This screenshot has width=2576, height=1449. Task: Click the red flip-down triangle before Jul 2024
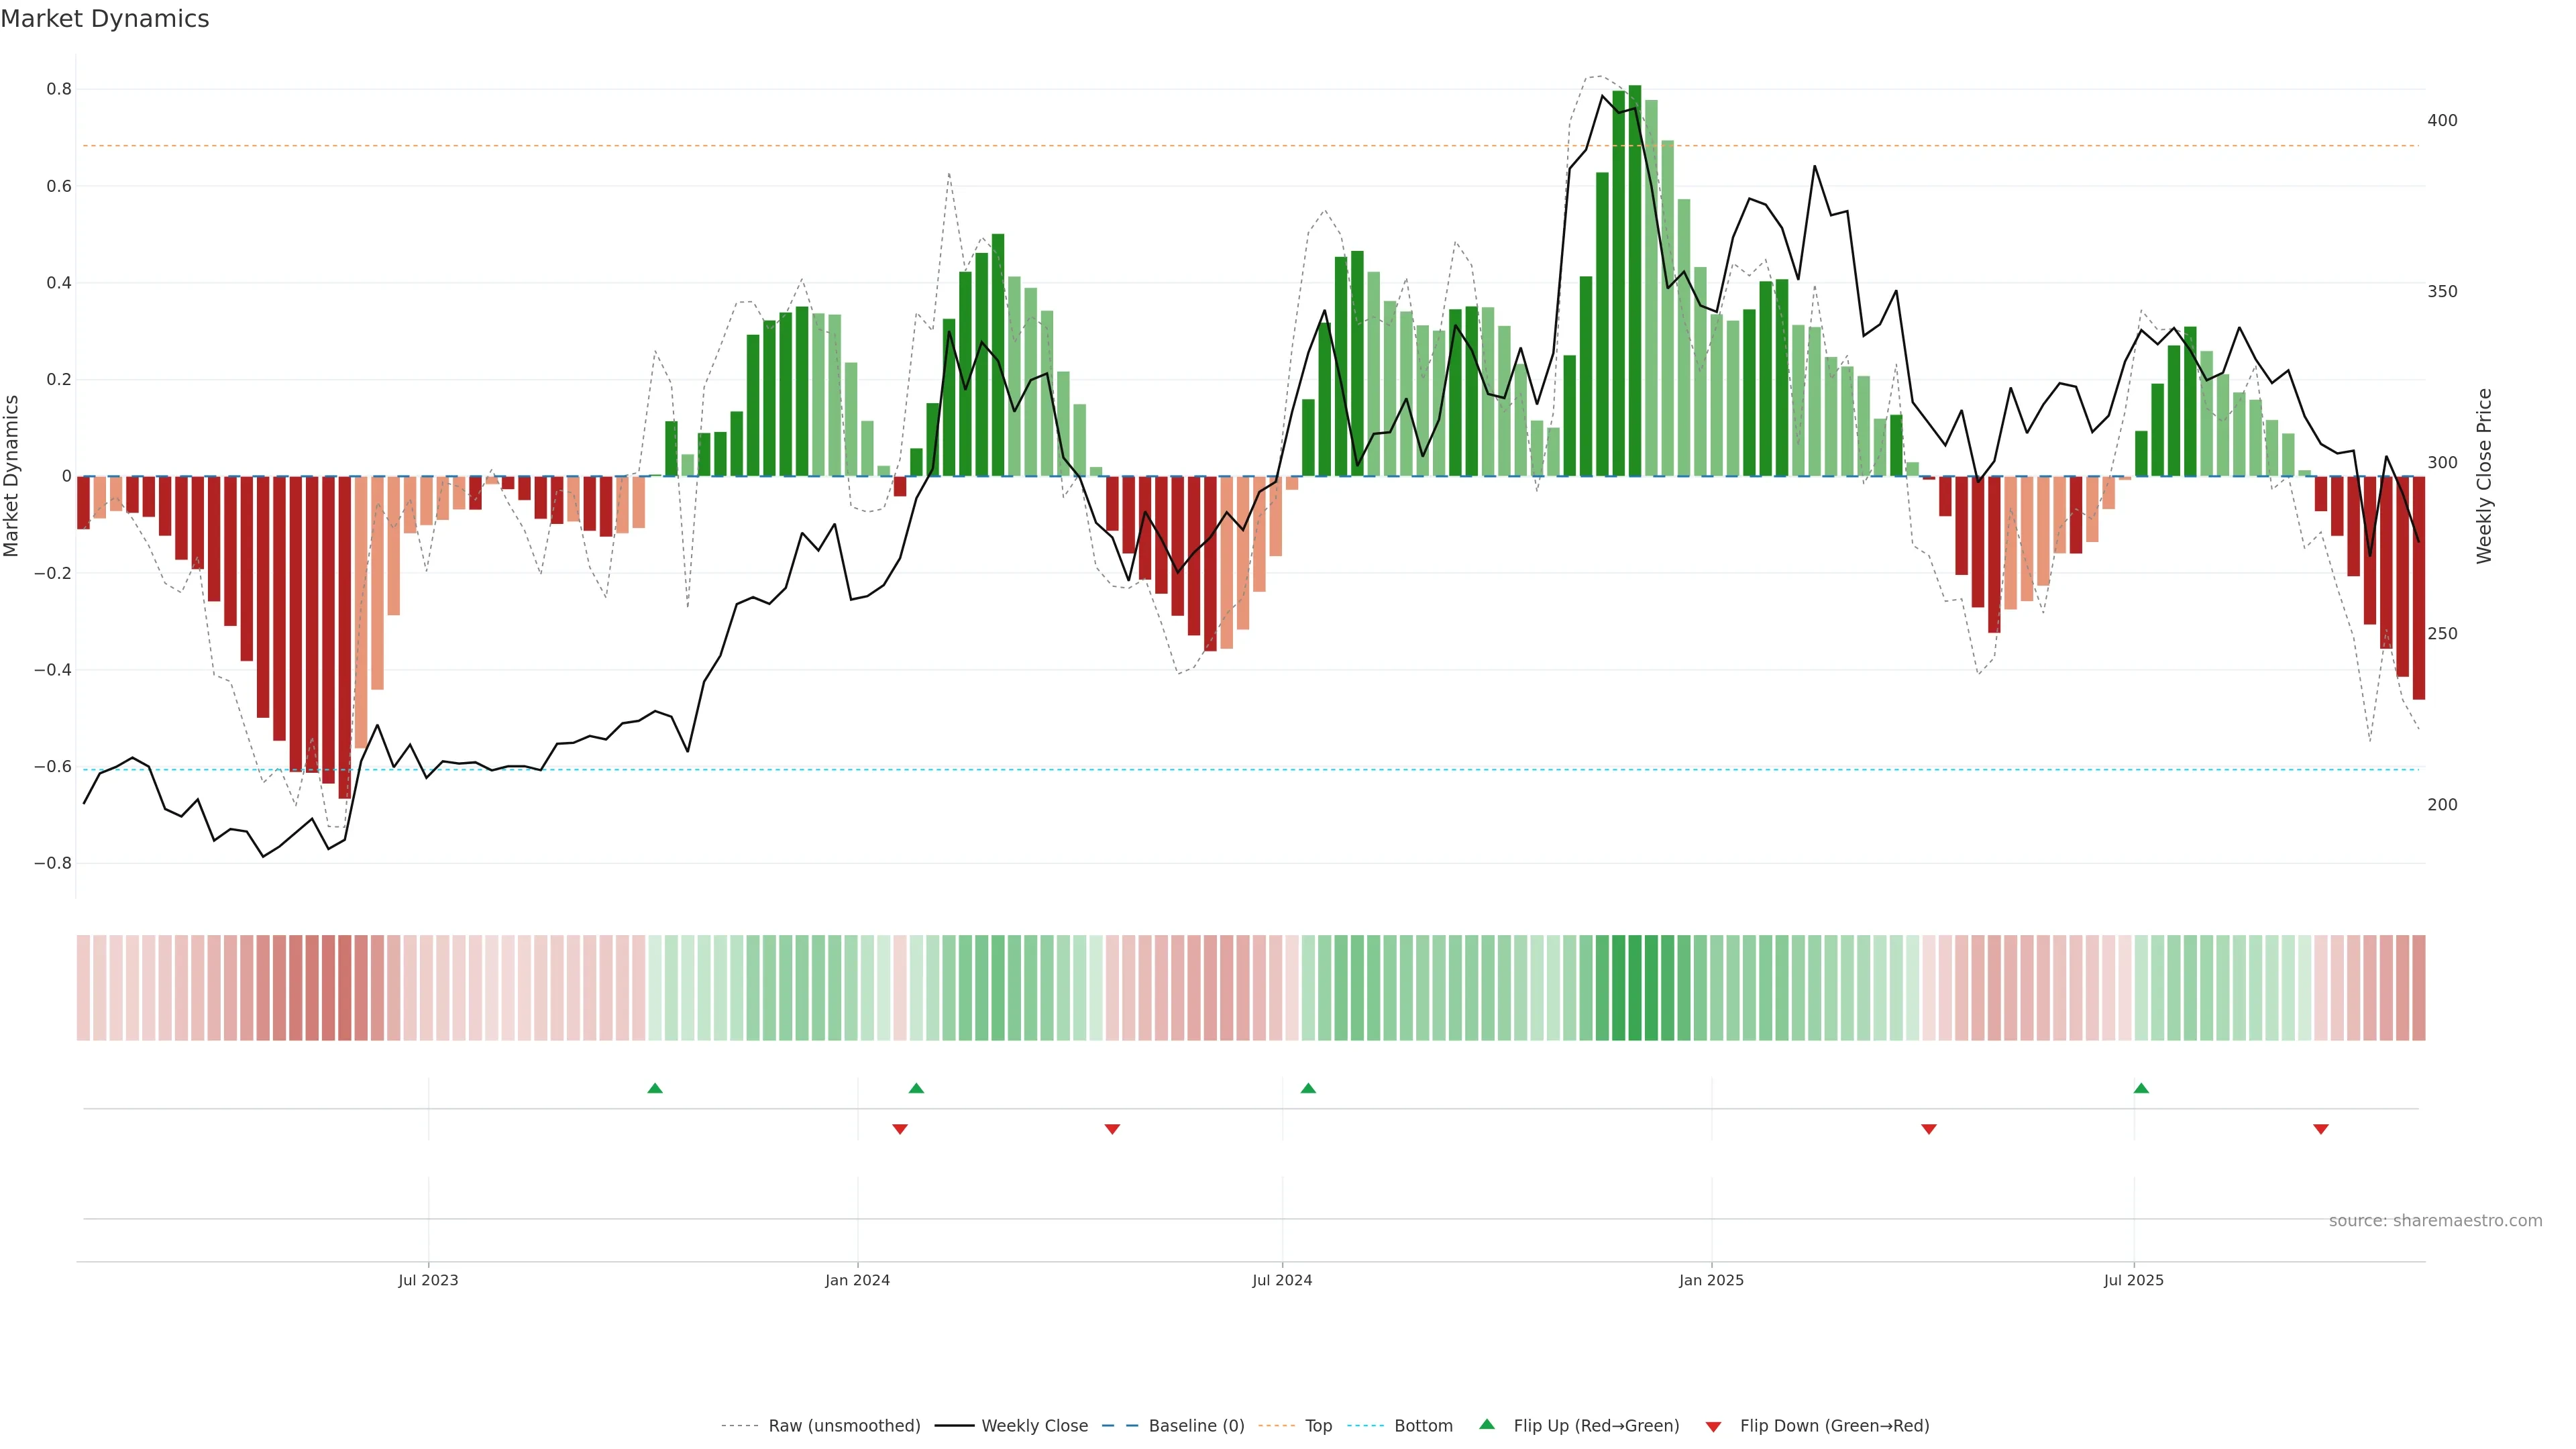[x=1112, y=1129]
